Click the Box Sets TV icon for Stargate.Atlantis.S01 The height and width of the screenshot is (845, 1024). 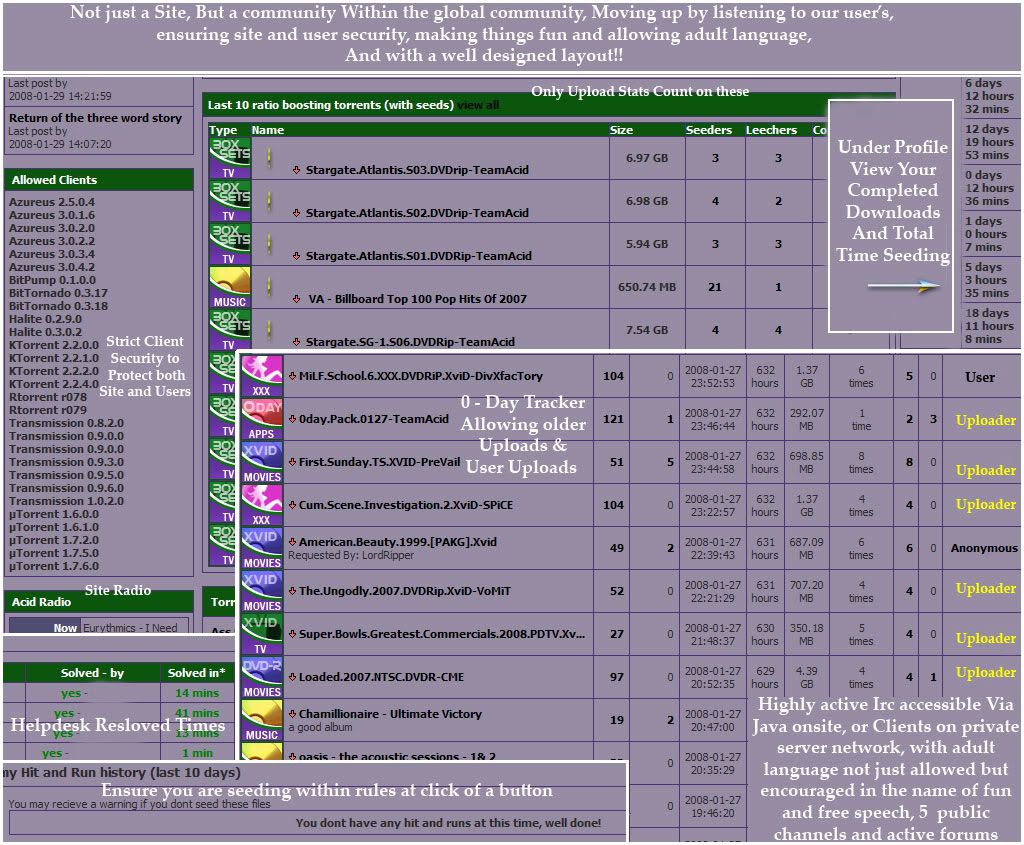(230, 244)
